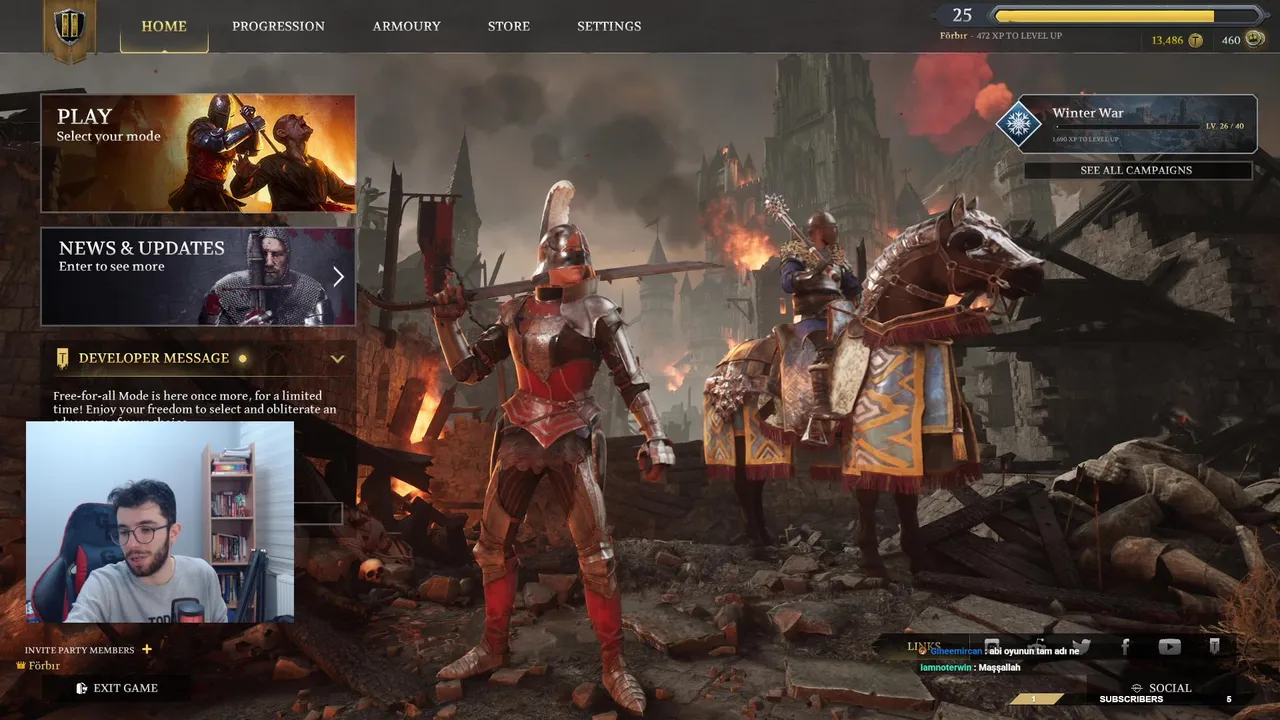Click the Developer Message badge icon
1280x720 pixels.
(x=63, y=358)
